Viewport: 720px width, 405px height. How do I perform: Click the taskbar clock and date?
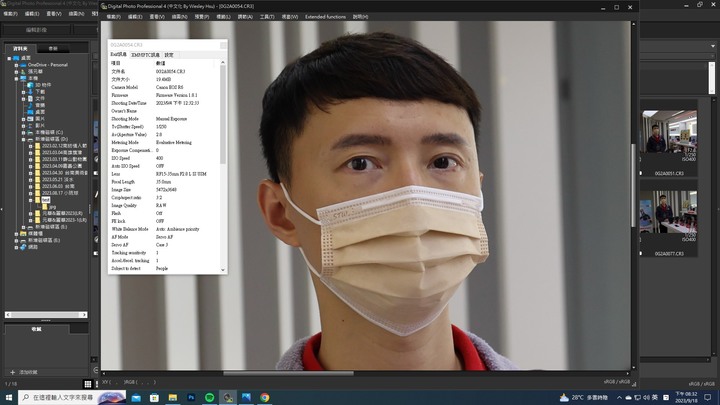point(686,398)
